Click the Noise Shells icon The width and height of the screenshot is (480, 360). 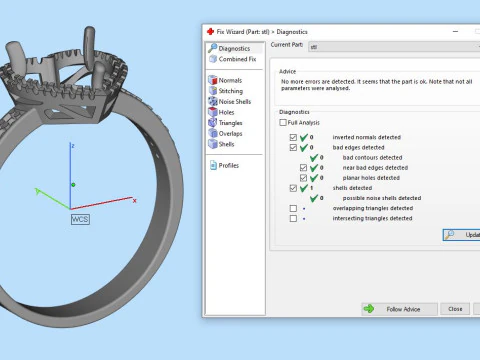(213, 101)
